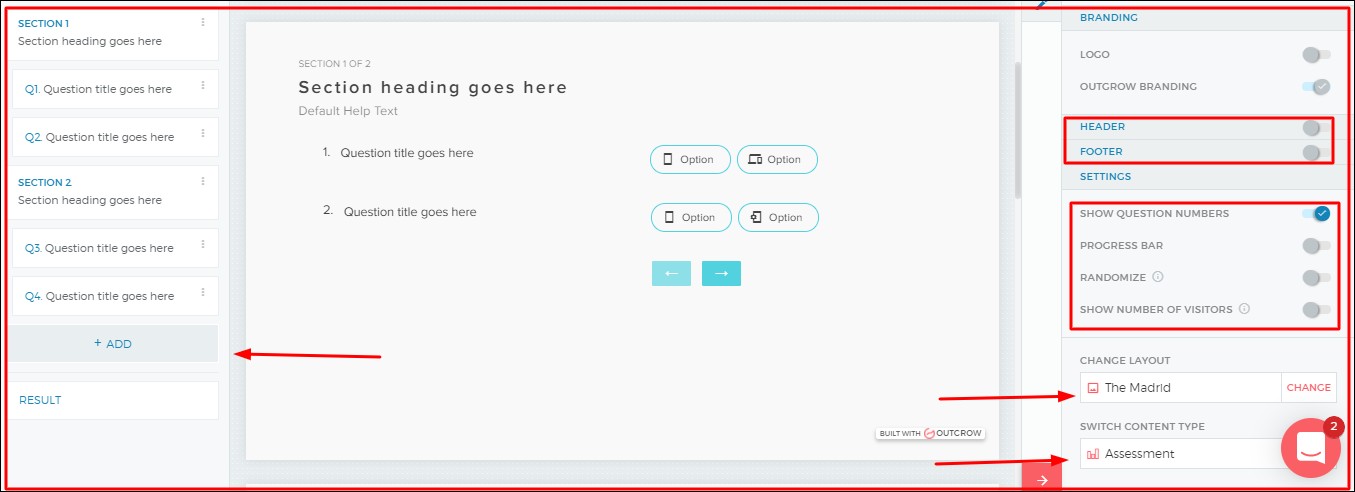
Task: Click Show Number of Visitors info icon
Action: [x=1244, y=309]
